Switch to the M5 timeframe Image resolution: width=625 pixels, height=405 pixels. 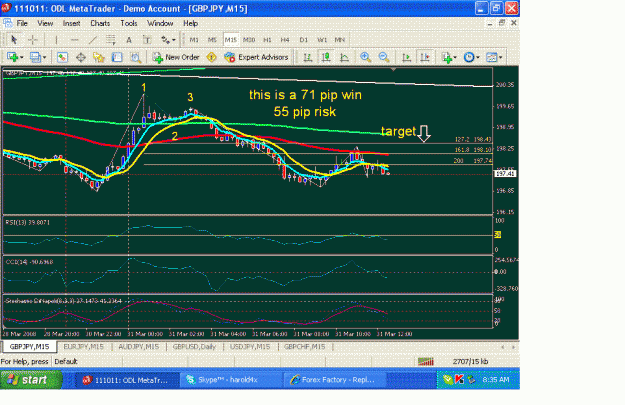[212, 40]
